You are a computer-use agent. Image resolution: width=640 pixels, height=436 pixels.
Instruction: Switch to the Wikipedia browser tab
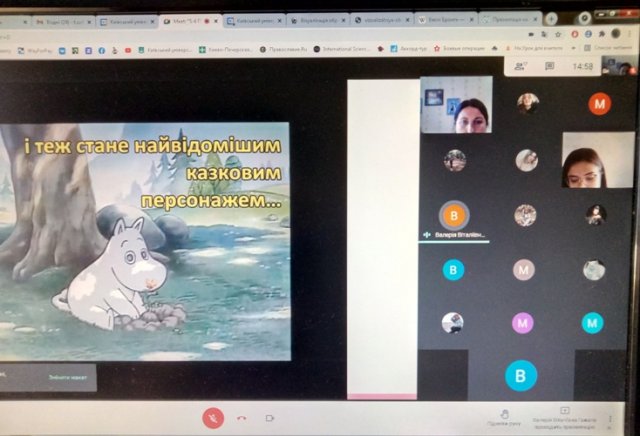click(x=447, y=19)
